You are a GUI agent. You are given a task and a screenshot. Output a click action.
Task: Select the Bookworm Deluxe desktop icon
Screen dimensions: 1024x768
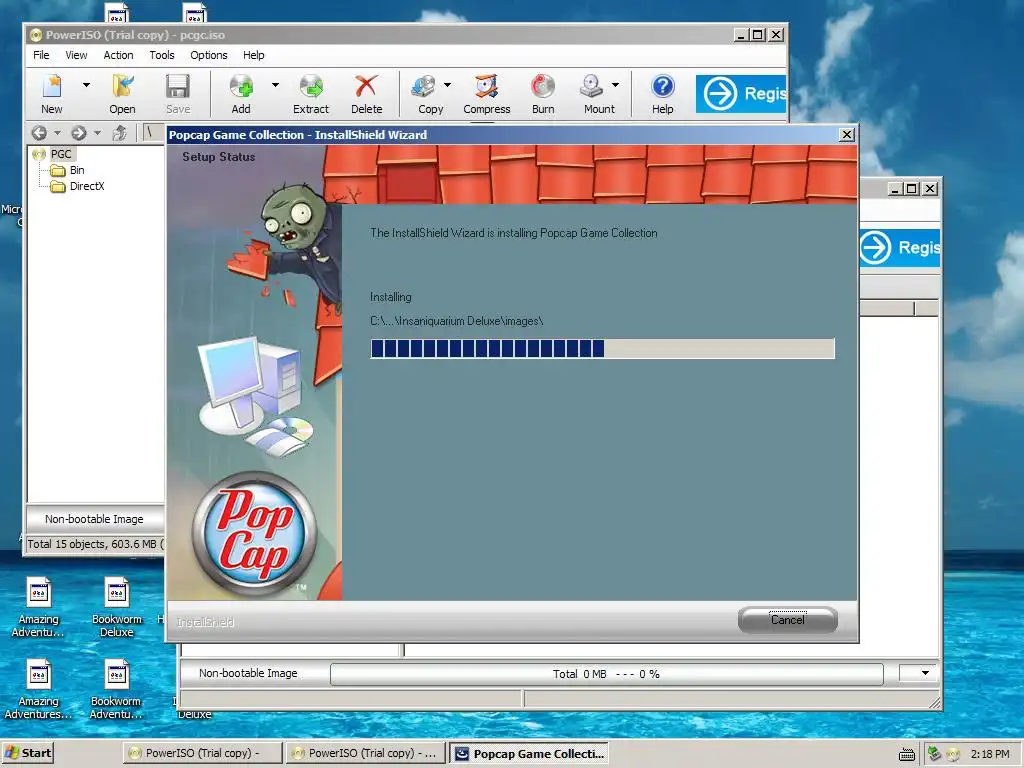[x=117, y=607]
